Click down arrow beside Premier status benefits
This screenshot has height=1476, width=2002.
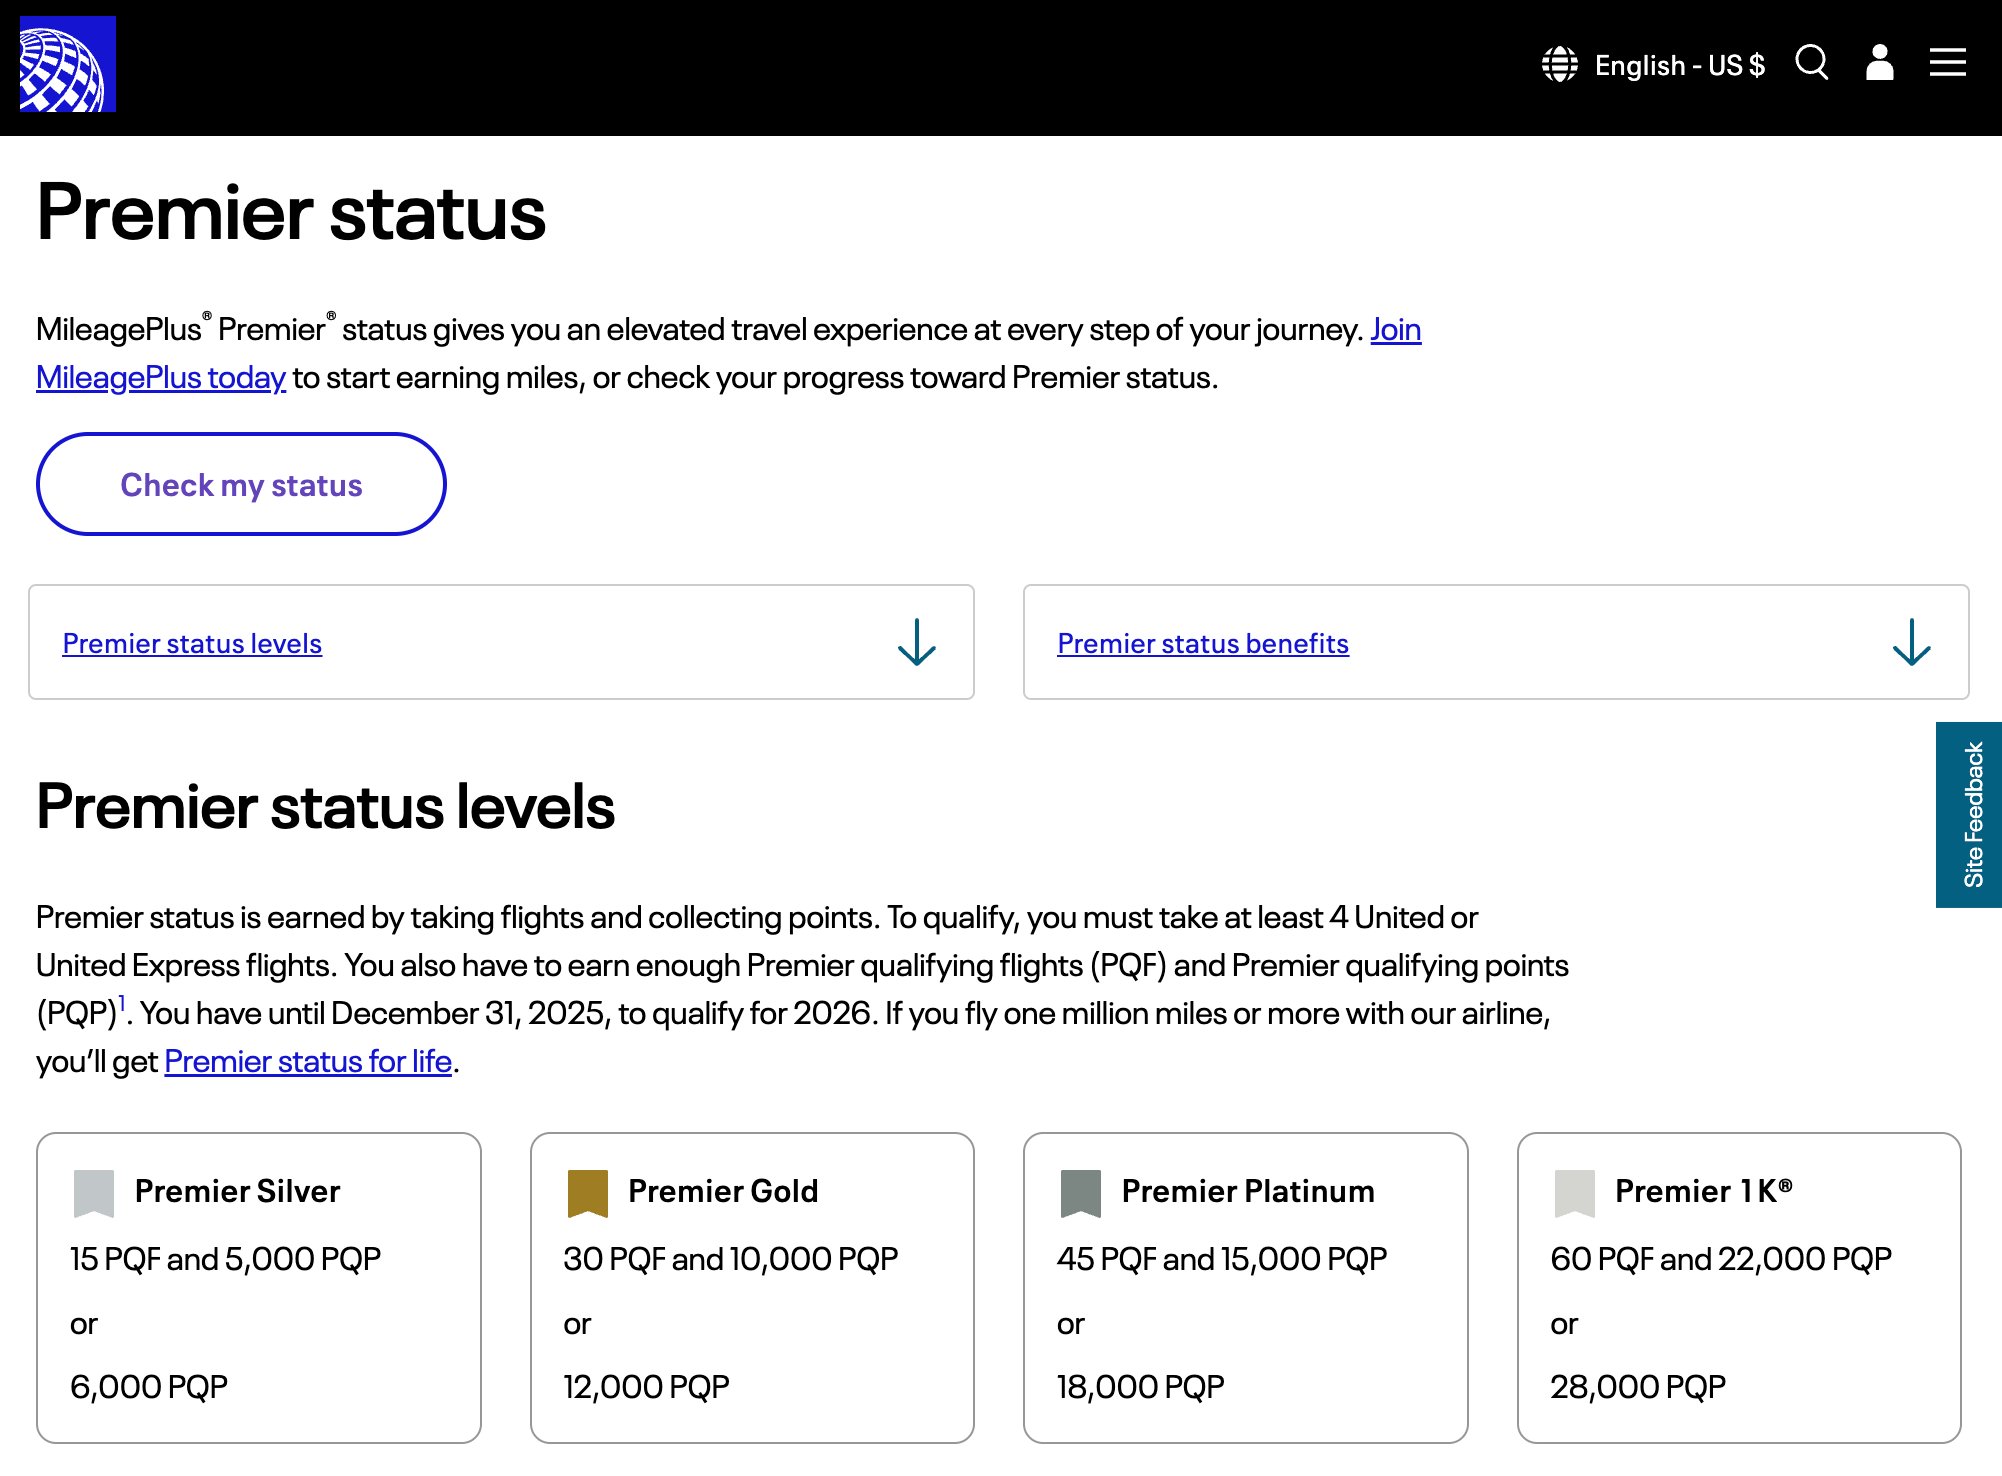(1911, 642)
